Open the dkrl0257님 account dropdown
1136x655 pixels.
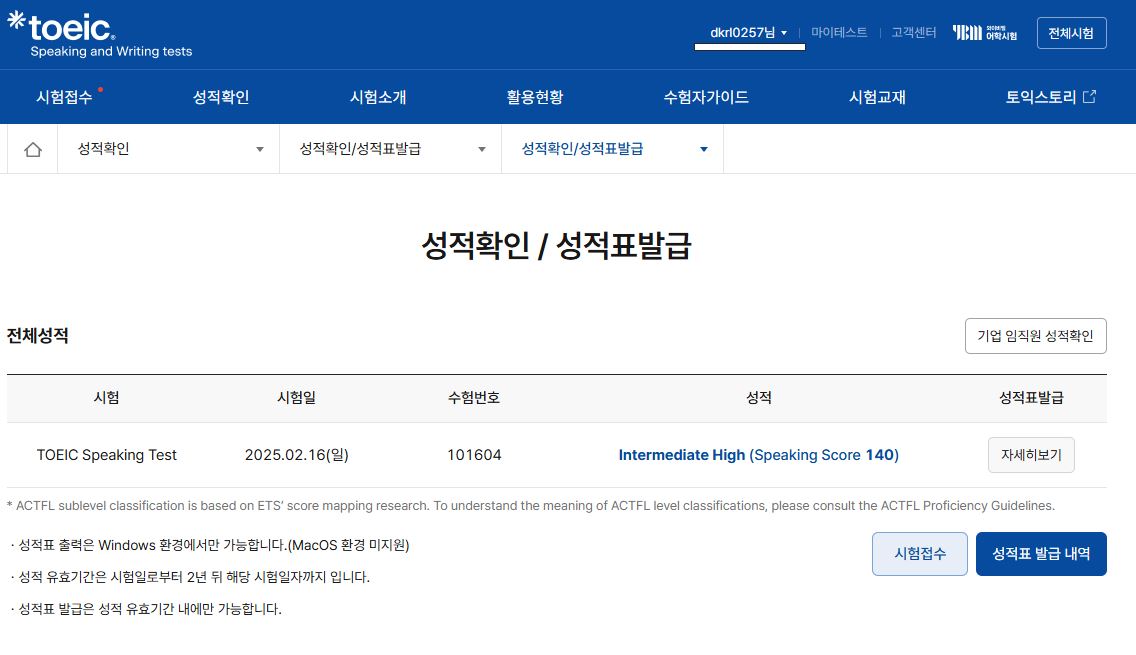(x=748, y=33)
